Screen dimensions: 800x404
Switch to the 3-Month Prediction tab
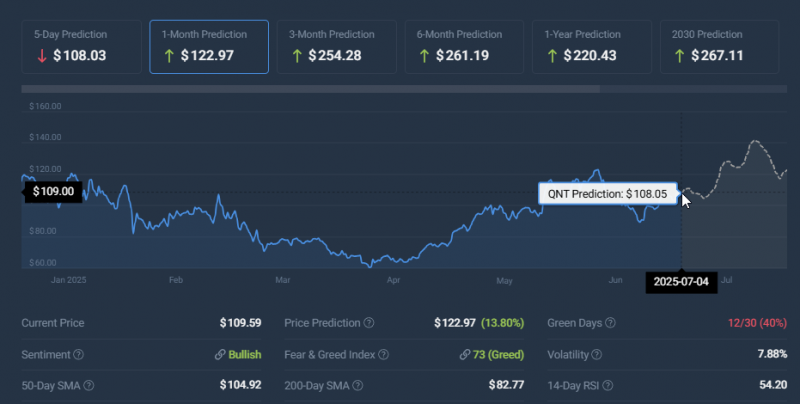pyautogui.click(x=336, y=46)
